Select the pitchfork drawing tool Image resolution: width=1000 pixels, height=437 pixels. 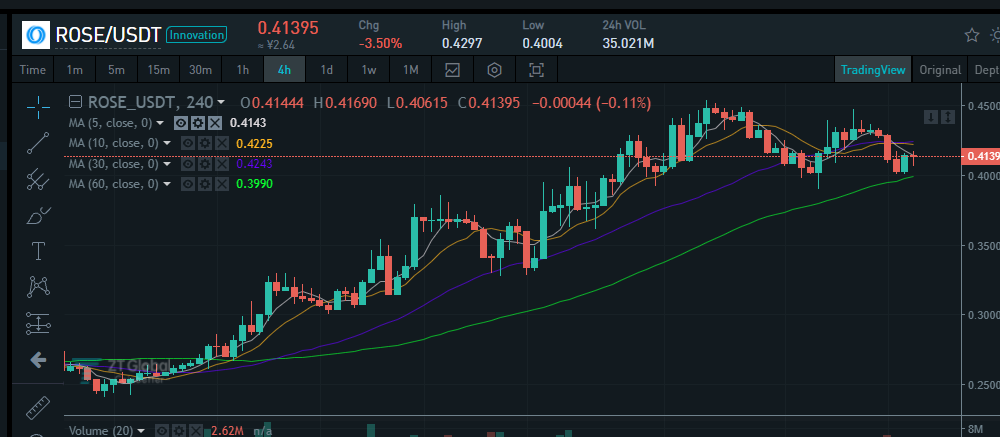[x=38, y=179]
